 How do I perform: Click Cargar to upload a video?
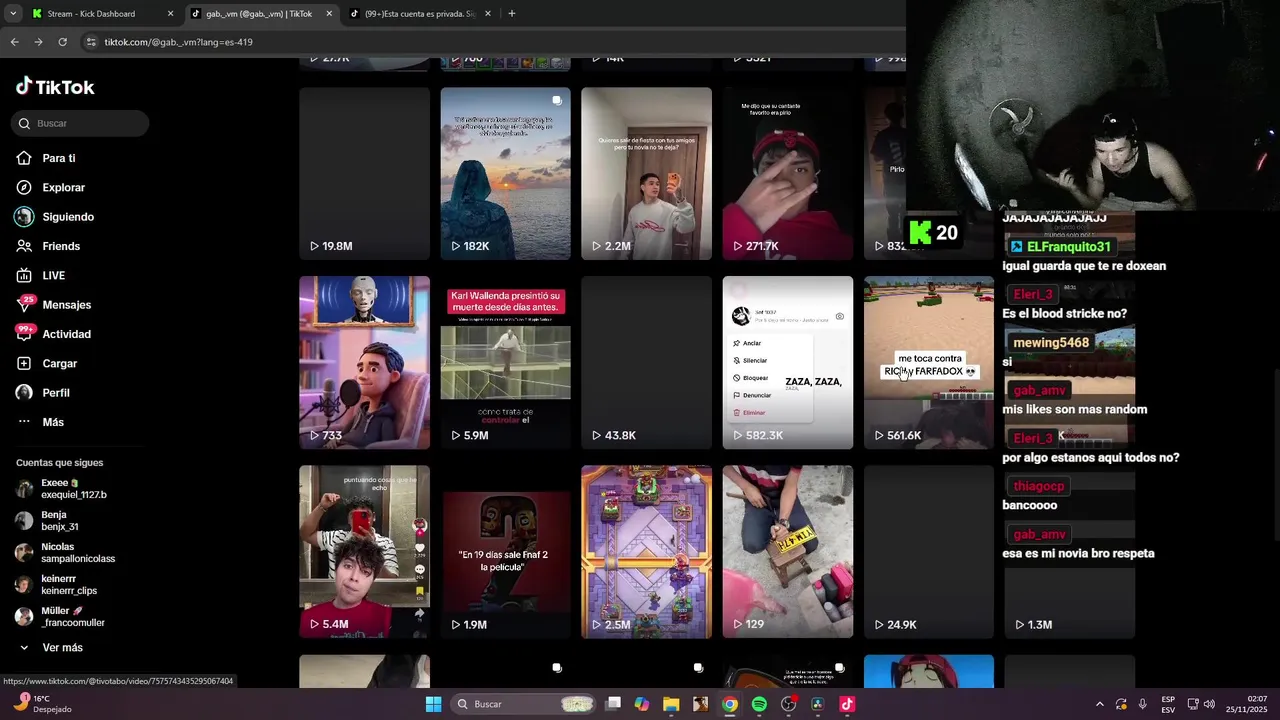tap(47, 363)
